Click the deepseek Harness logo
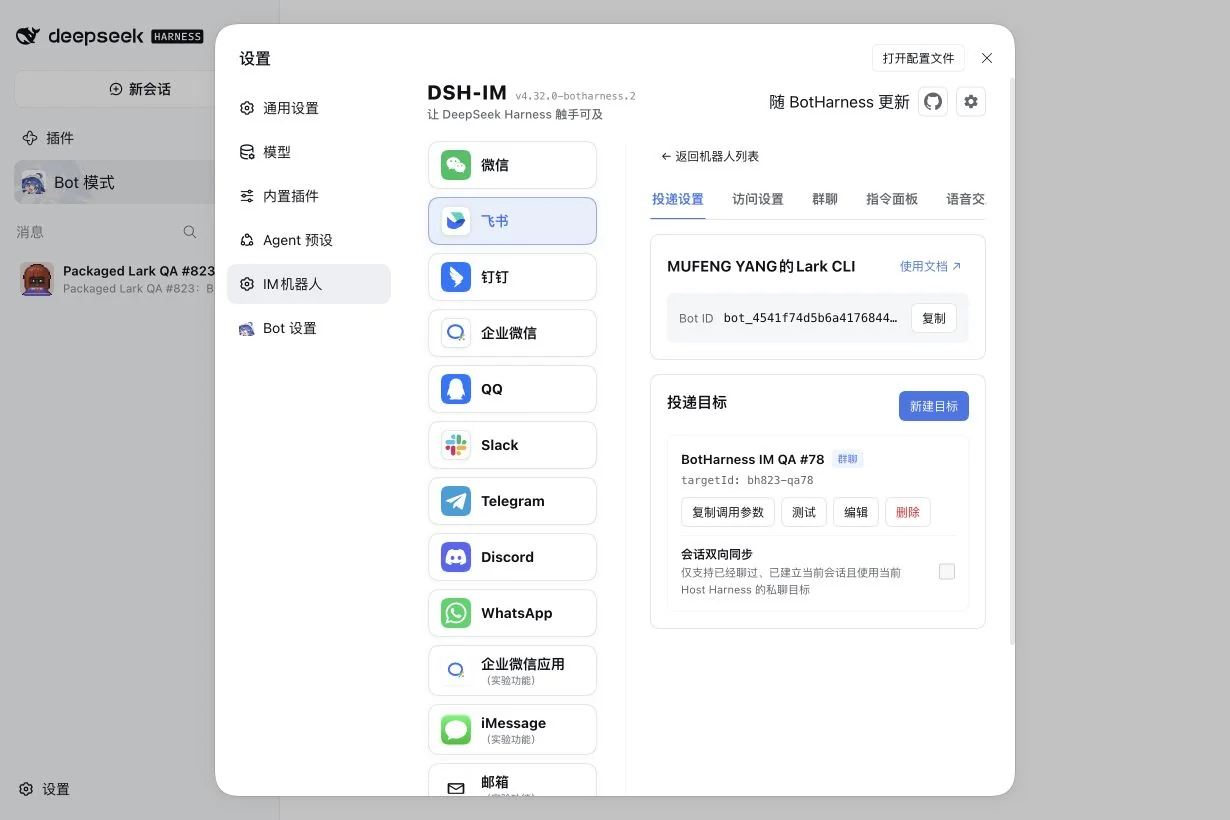 (110, 36)
